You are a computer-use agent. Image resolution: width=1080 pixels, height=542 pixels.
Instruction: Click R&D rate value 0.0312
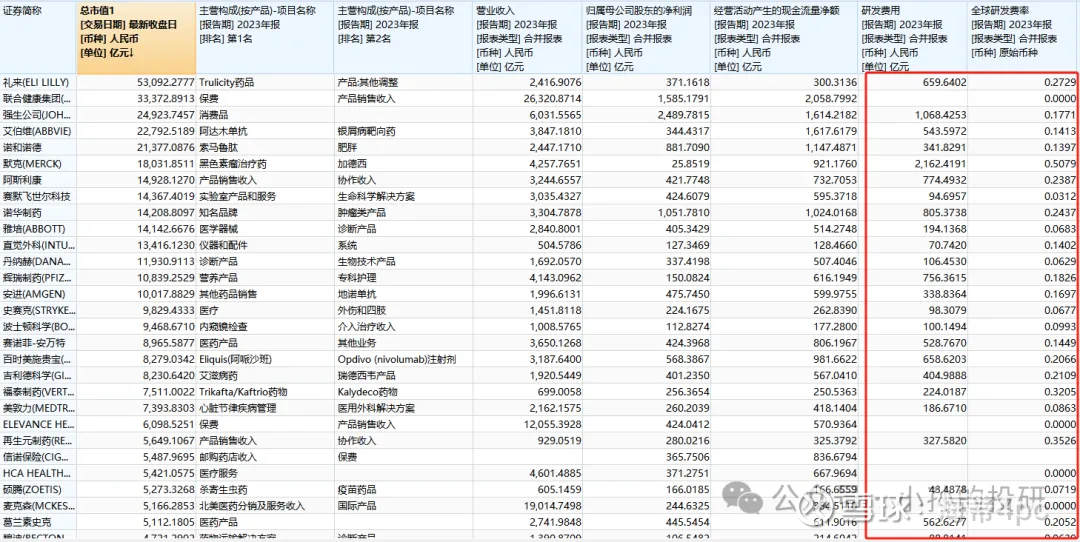tap(1062, 196)
